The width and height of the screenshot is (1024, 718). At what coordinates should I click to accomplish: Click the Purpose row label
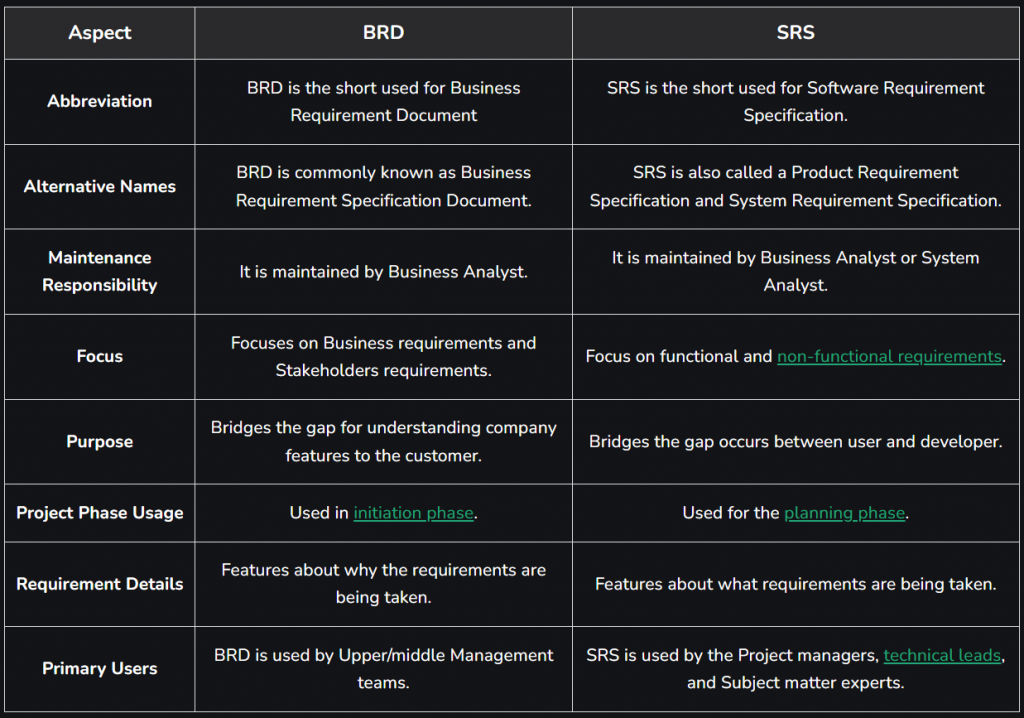pyautogui.click(x=100, y=442)
